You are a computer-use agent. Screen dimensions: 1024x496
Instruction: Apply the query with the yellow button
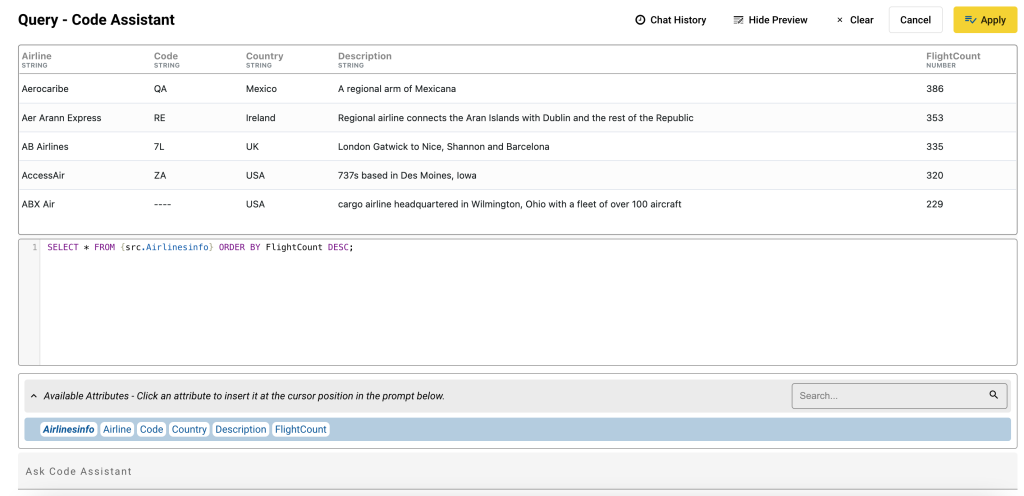pyautogui.click(x=985, y=20)
